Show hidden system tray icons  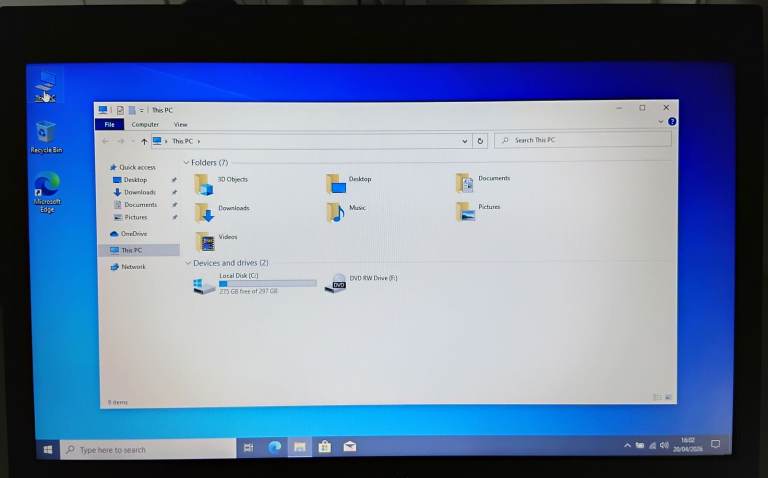627,445
